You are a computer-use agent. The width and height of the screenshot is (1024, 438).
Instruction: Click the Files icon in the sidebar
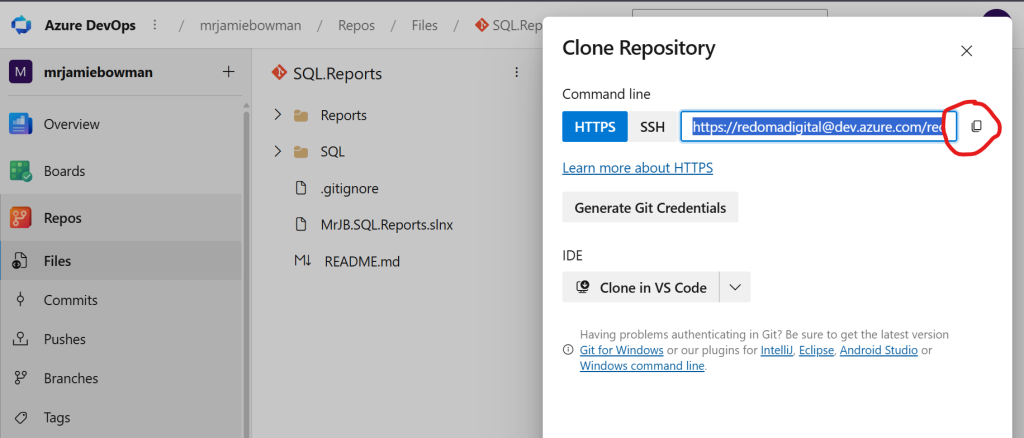[x=20, y=261]
